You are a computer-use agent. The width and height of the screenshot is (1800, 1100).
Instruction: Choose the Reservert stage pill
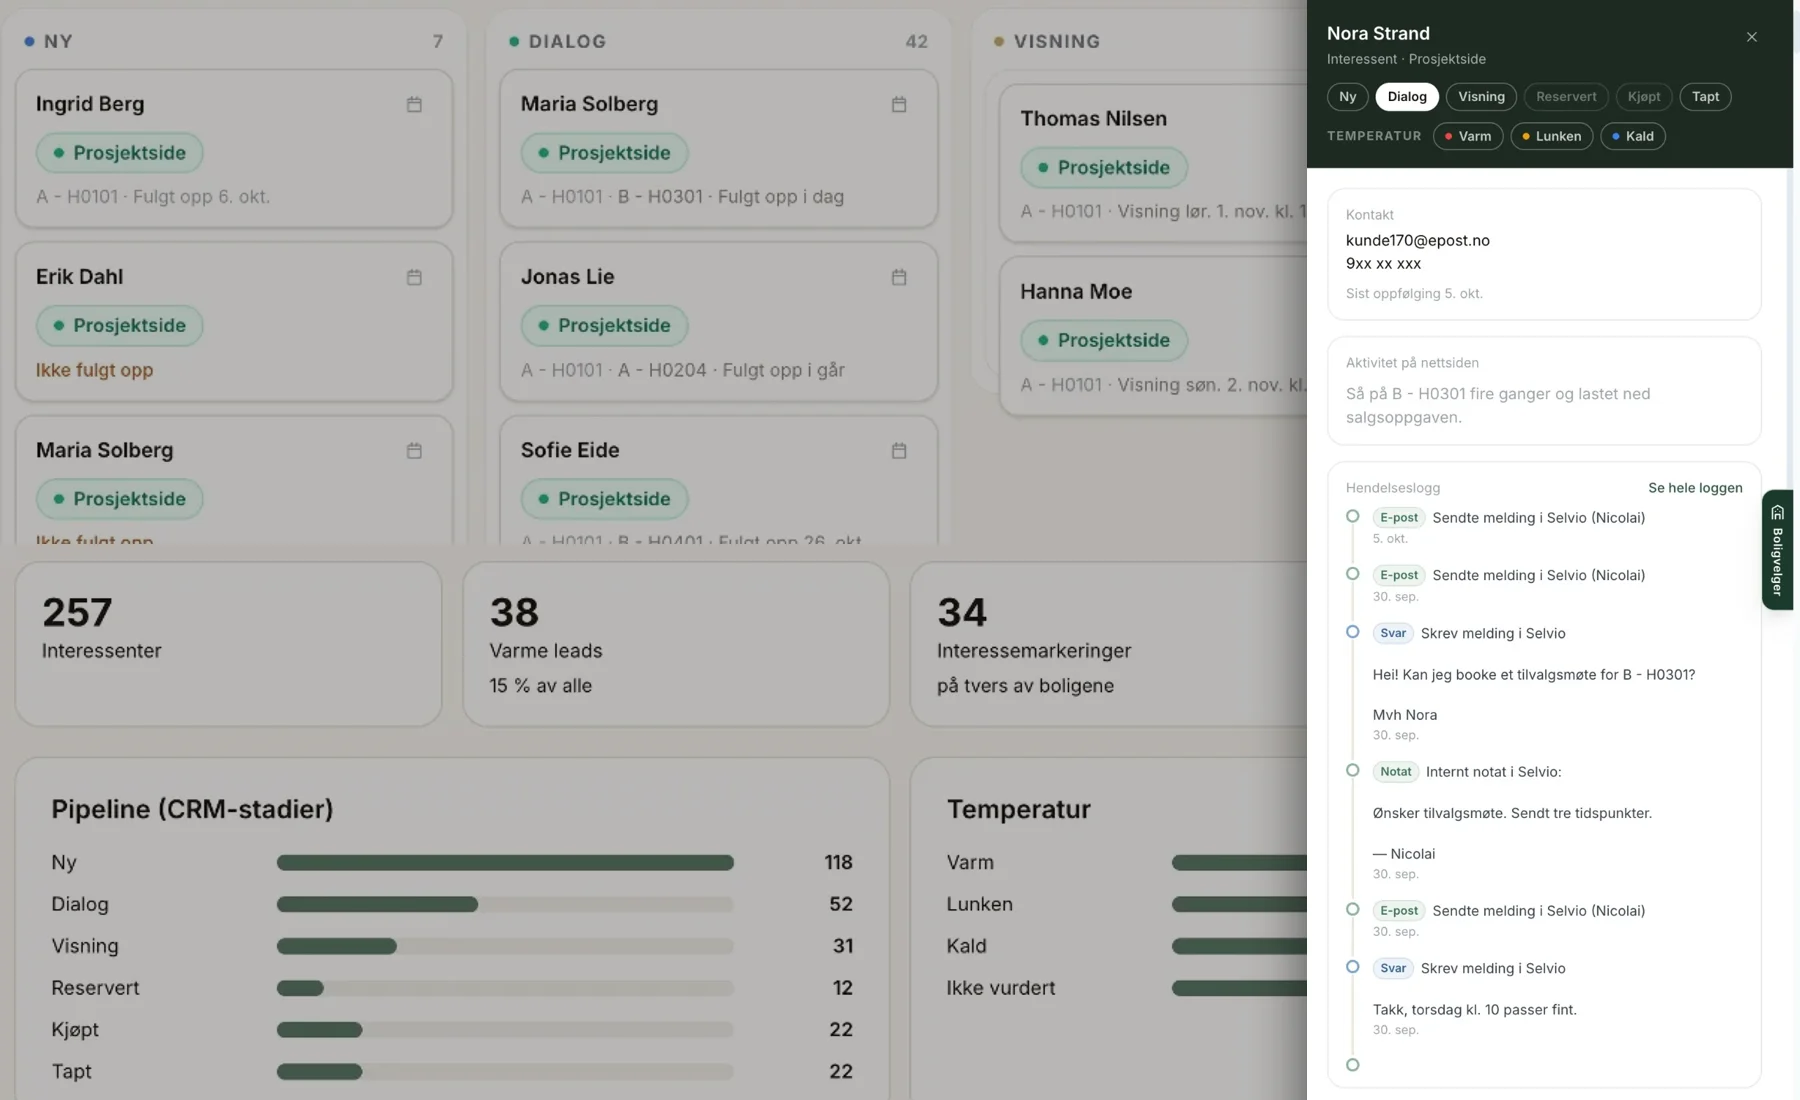pos(1566,97)
